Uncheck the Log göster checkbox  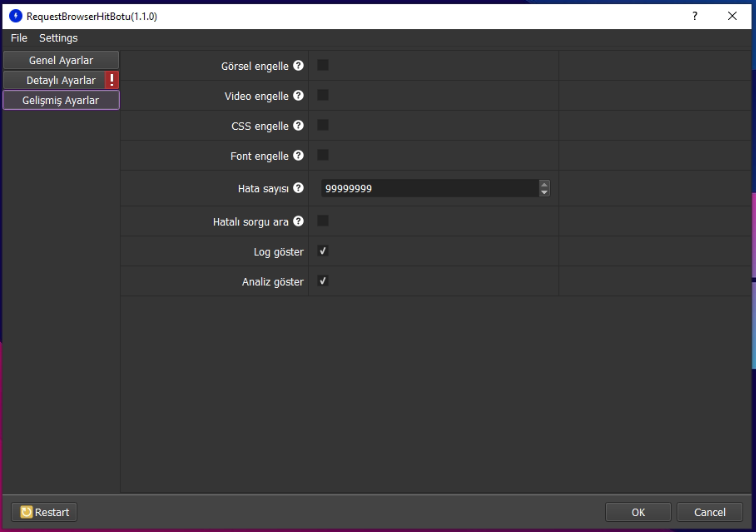323,251
